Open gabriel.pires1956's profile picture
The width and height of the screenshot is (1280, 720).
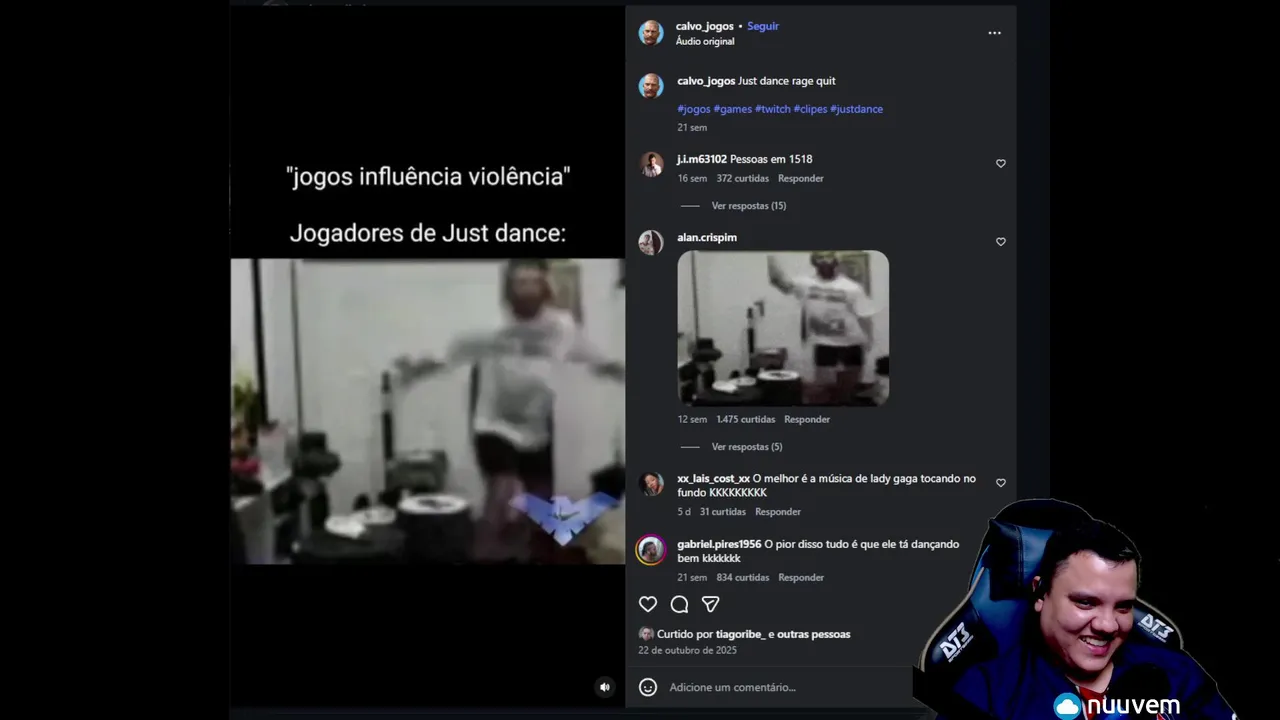pyautogui.click(x=651, y=550)
